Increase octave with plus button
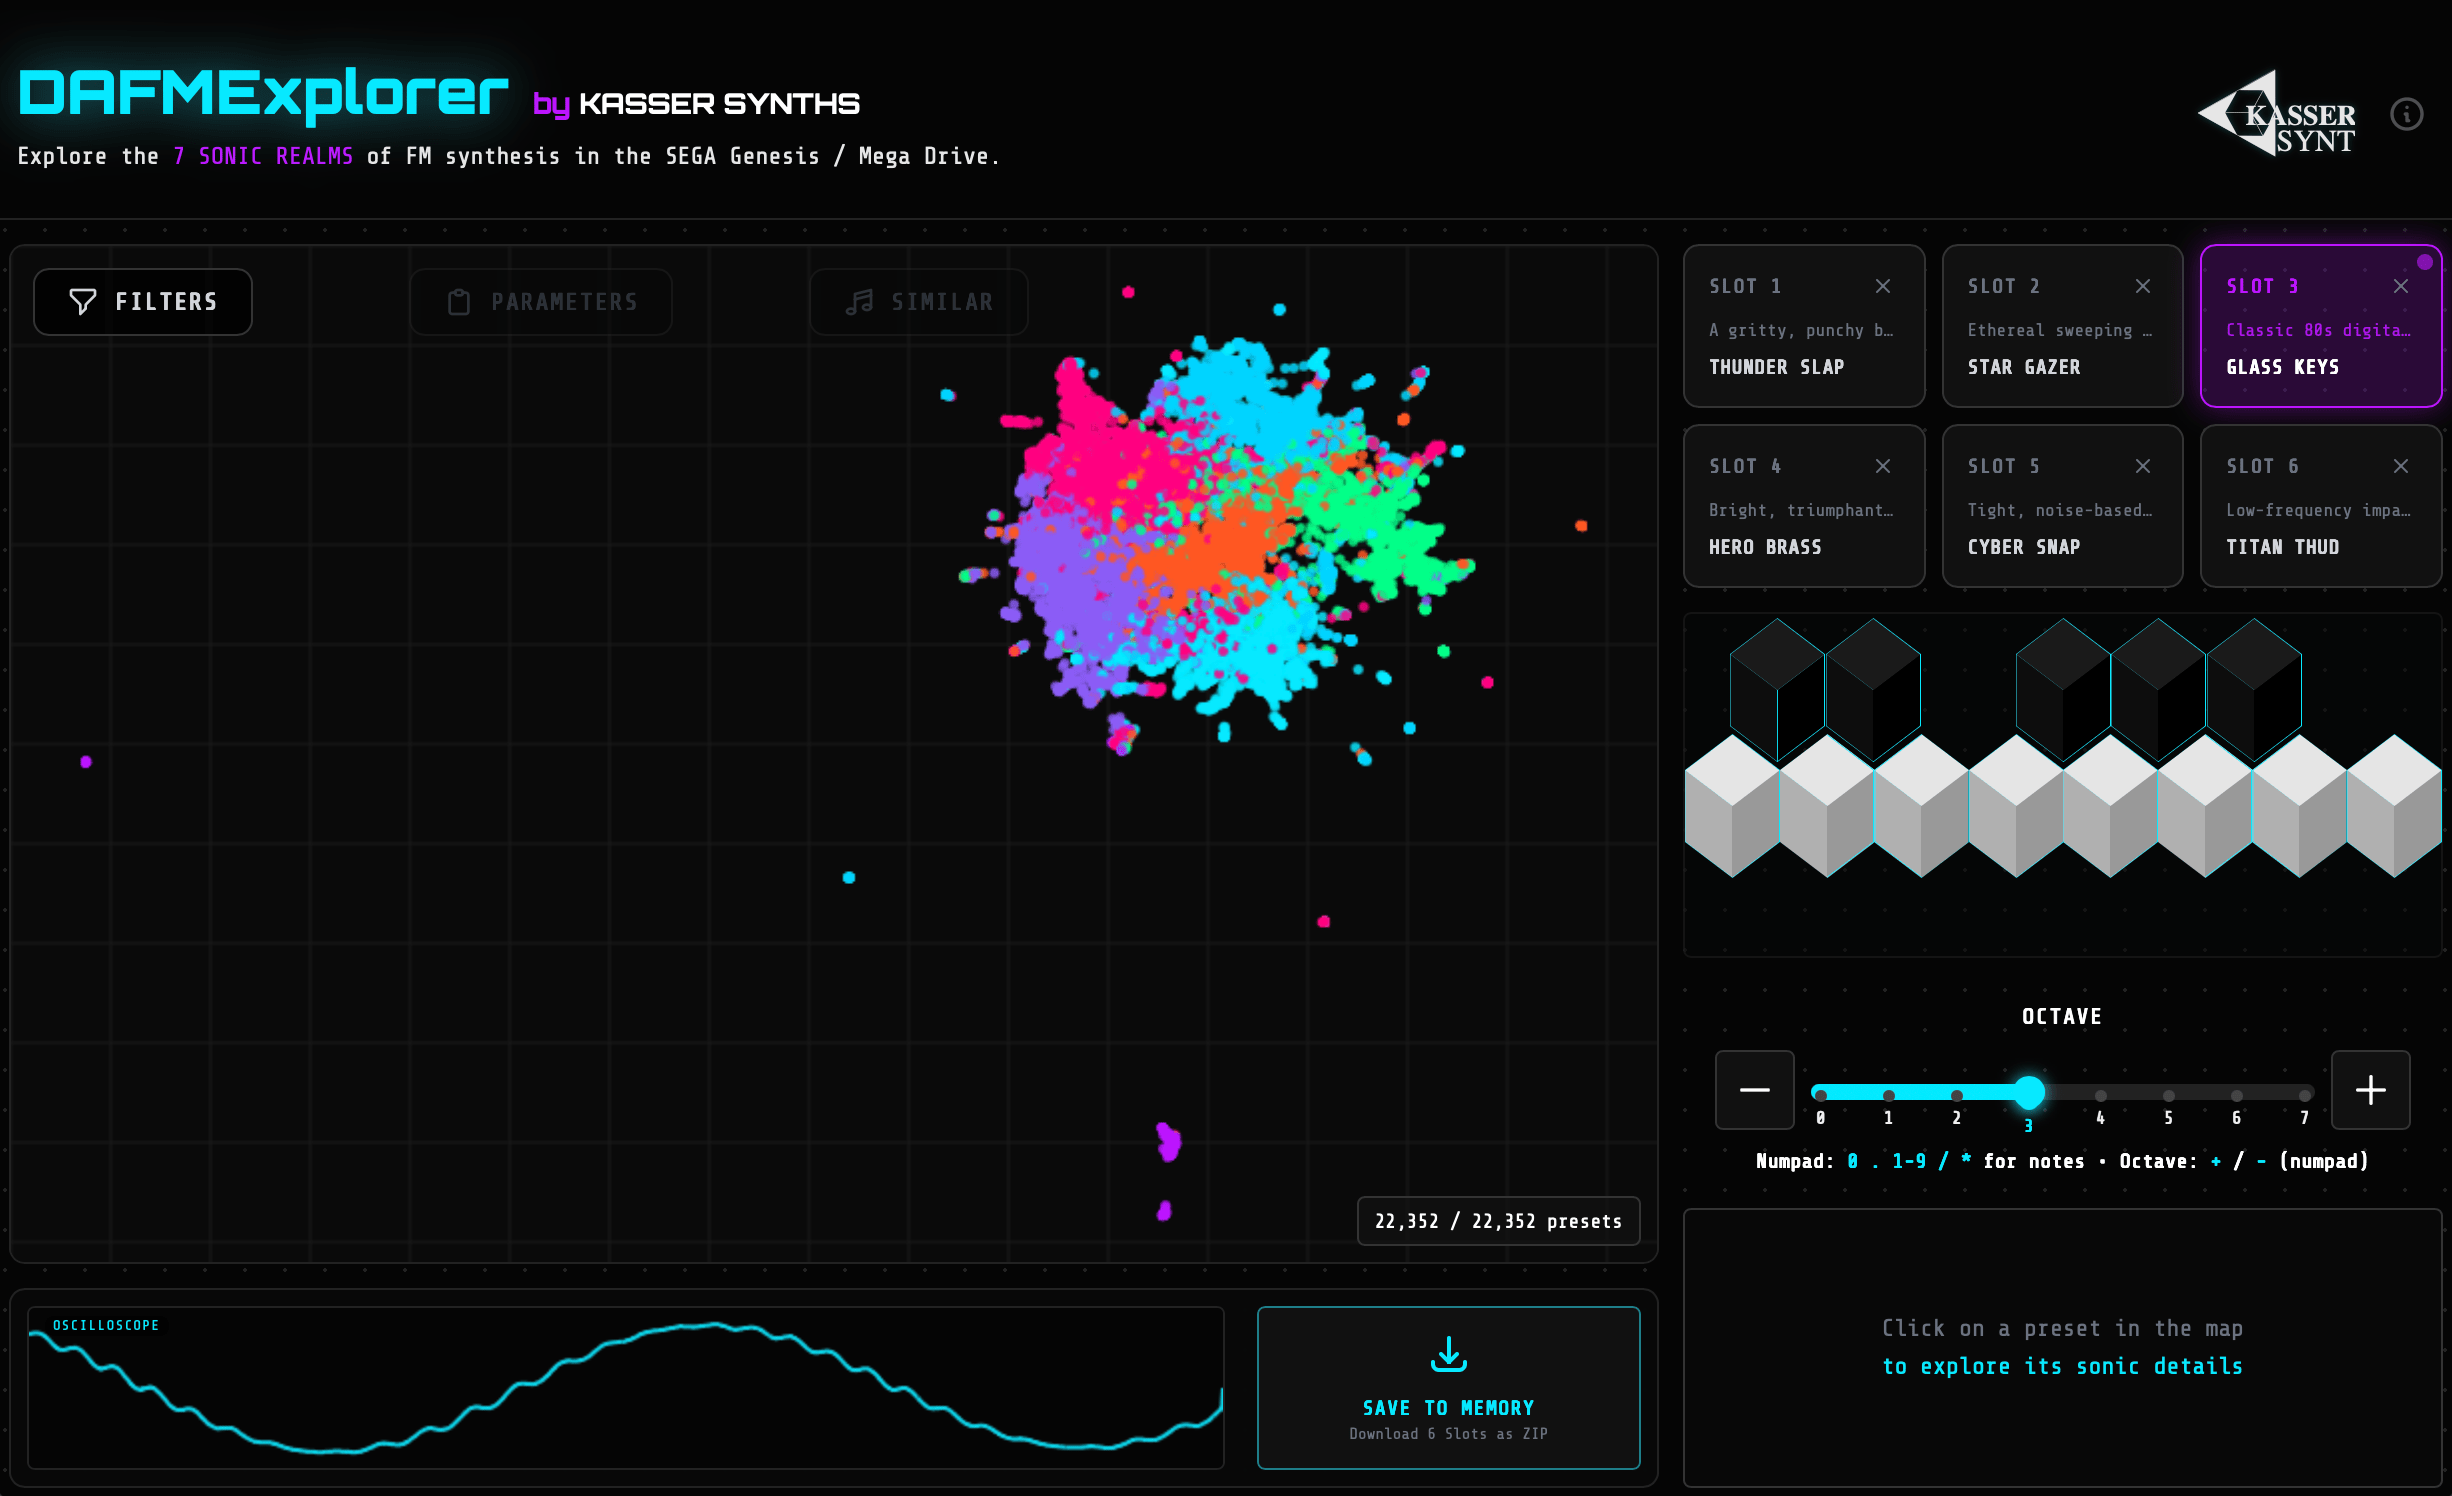 coord(2370,1090)
